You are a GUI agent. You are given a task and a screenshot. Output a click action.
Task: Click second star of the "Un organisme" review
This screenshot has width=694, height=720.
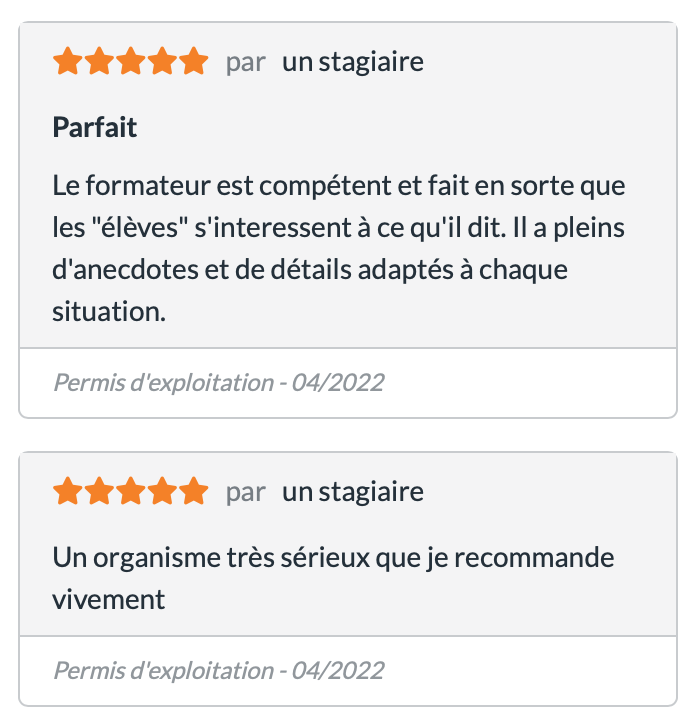click(x=99, y=492)
